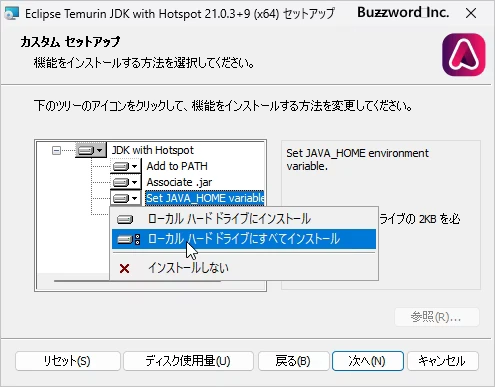
Task: Select JDK with Hotspot tree item
Action: (153, 150)
